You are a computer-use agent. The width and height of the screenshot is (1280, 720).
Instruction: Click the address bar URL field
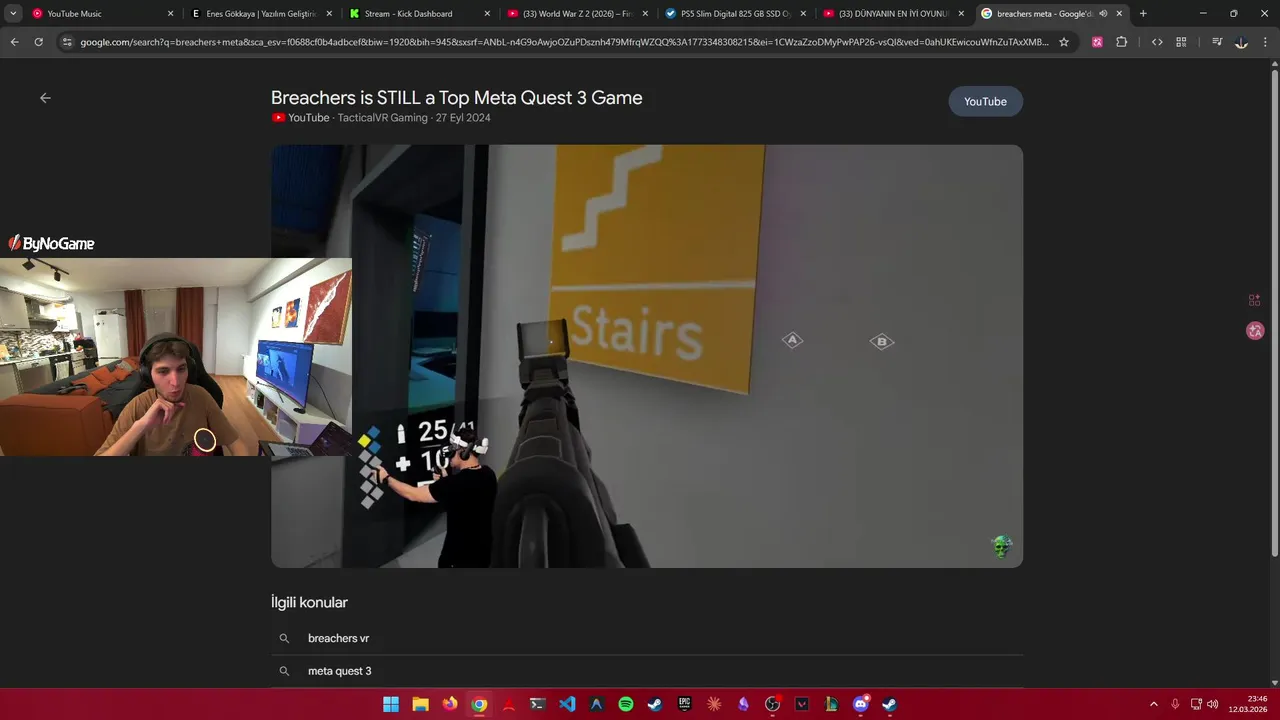(x=565, y=42)
